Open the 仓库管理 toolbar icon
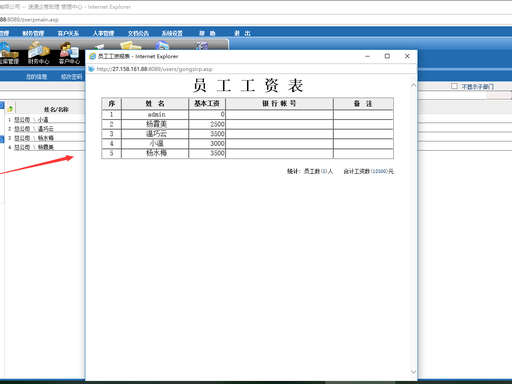512x384 pixels. tap(9, 53)
